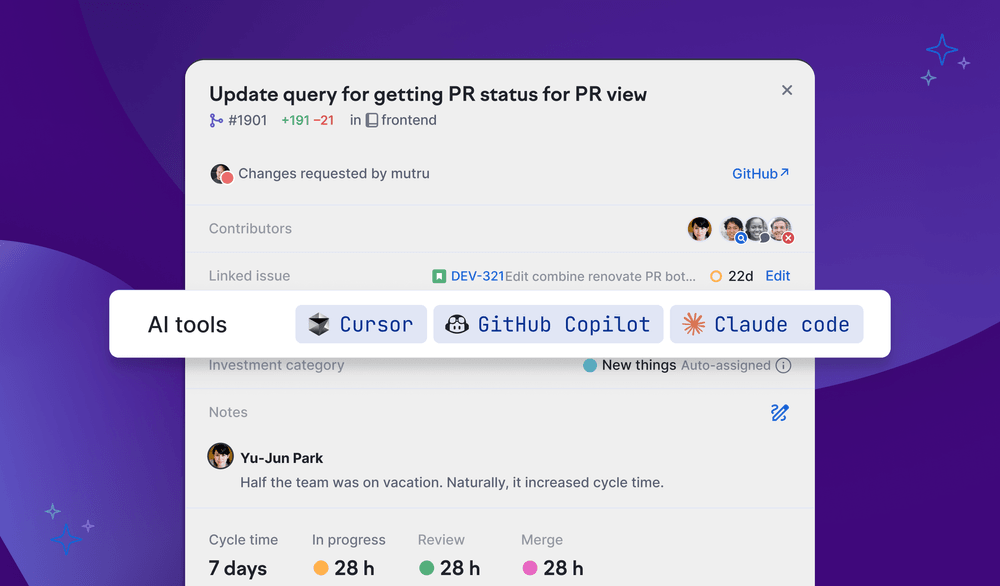Click the edit notes pencil icon

pyautogui.click(x=780, y=412)
